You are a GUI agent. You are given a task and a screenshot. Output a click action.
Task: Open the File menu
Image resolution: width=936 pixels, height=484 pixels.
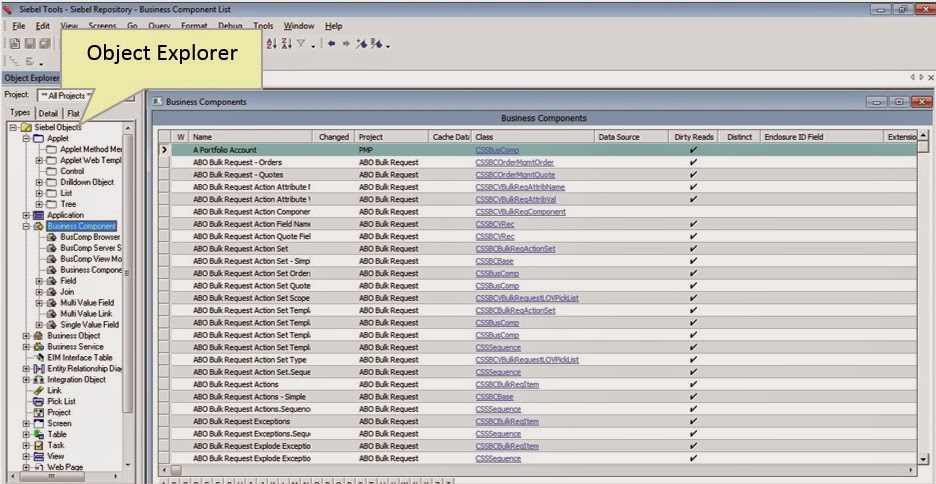click(19, 26)
